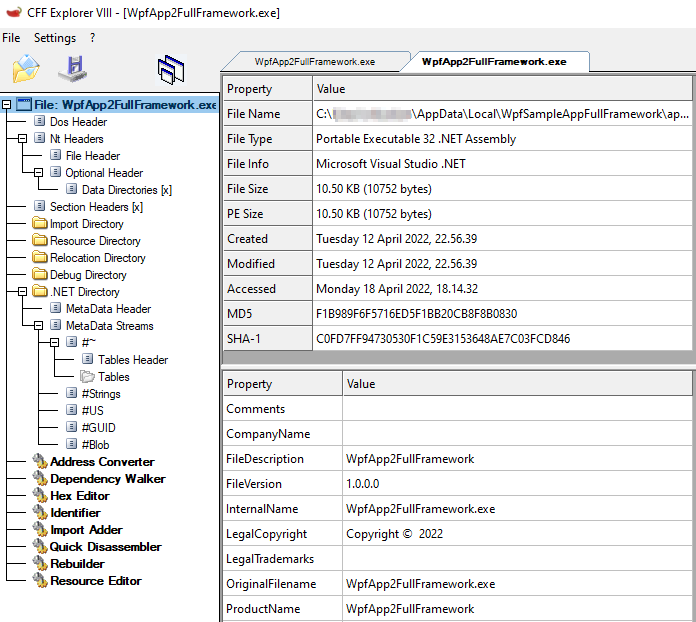Open the File menu
Image resolution: width=696 pixels, height=622 pixels.
click(x=11, y=38)
